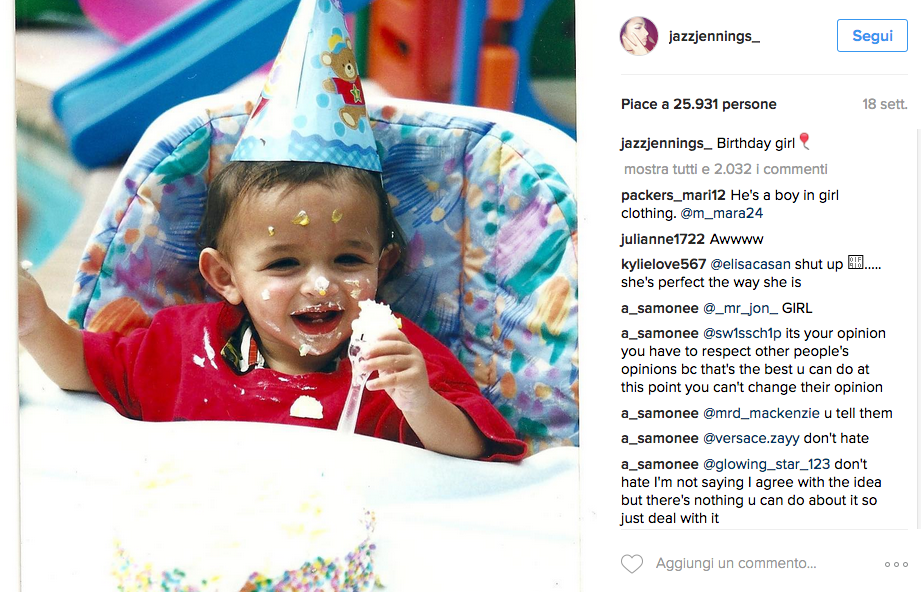Click the @versace.zayy mention
Viewport: 921px width, 592px height.
[x=751, y=439]
